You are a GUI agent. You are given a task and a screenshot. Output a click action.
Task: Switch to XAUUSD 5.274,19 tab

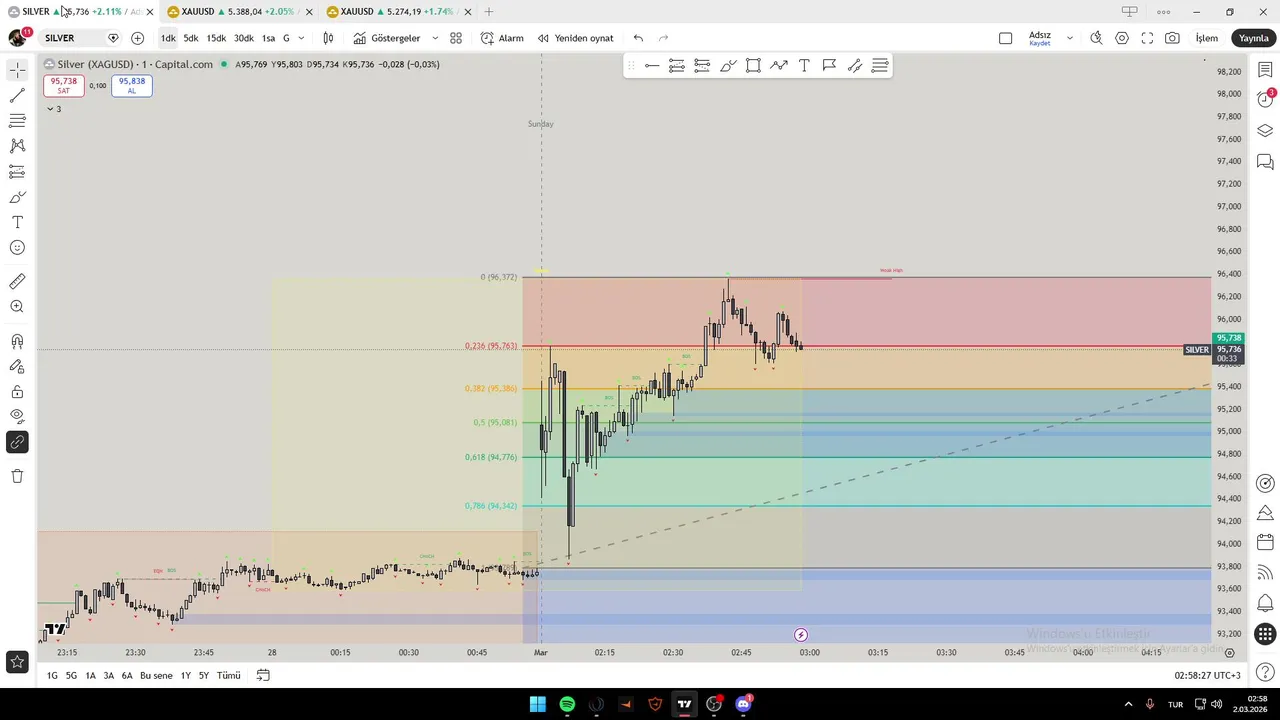point(398,12)
